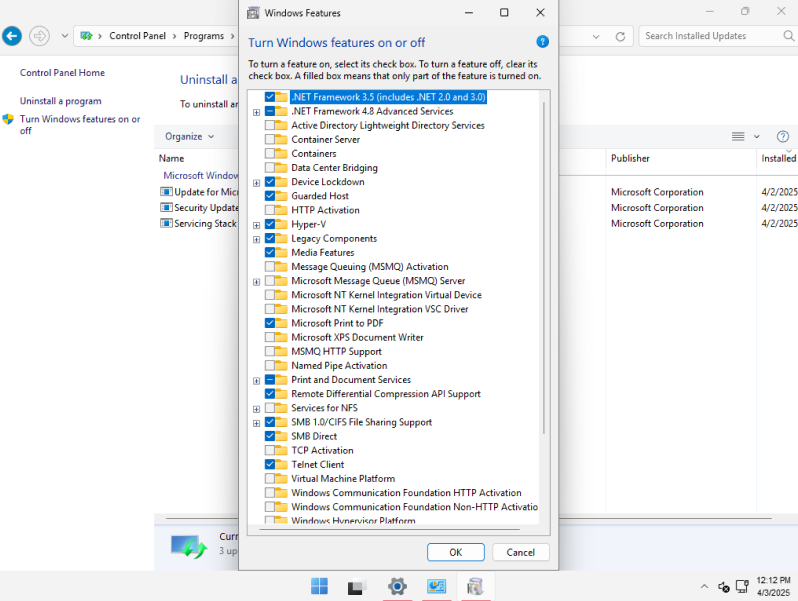The image size is (798, 601).
Task: Show hidden icons in system tray
Action: 704,587
